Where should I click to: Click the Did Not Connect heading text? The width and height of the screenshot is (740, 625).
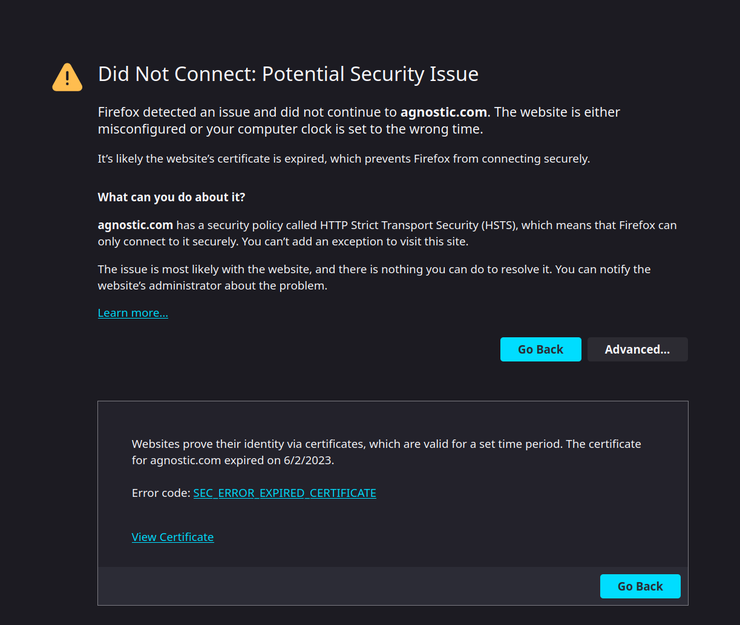pos(288,74)
